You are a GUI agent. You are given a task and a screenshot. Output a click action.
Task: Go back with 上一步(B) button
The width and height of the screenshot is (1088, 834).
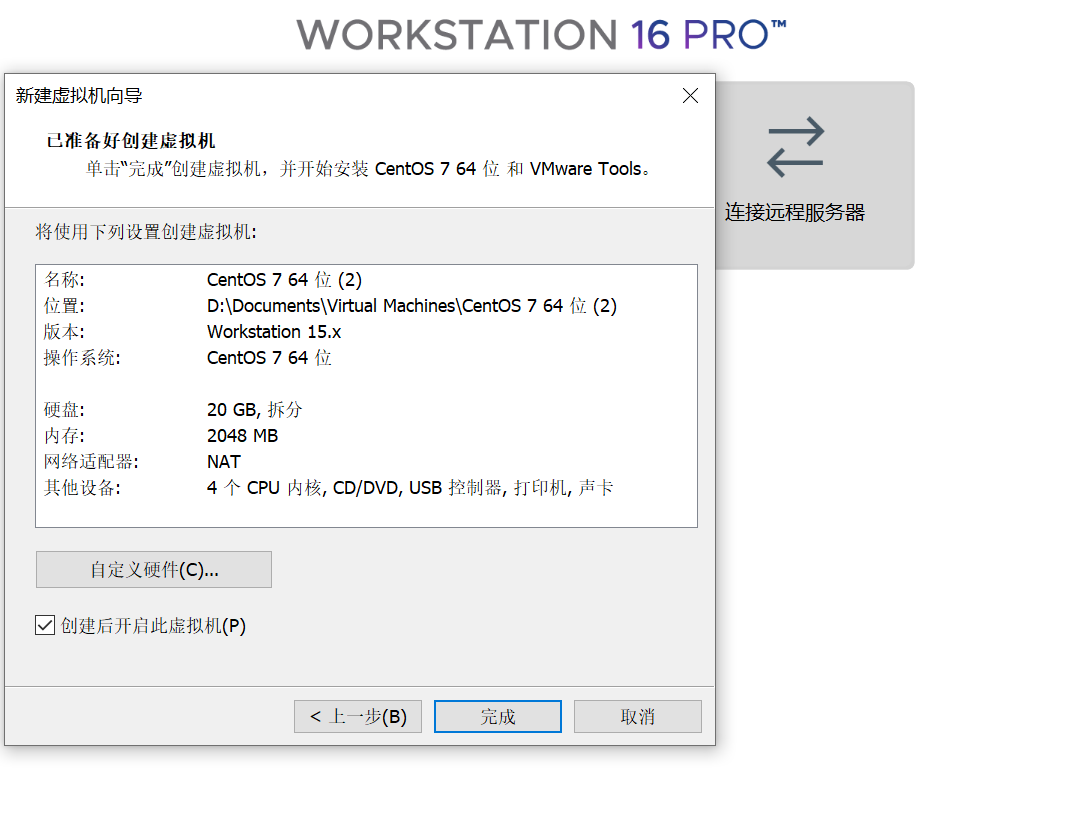click(358, 716)
